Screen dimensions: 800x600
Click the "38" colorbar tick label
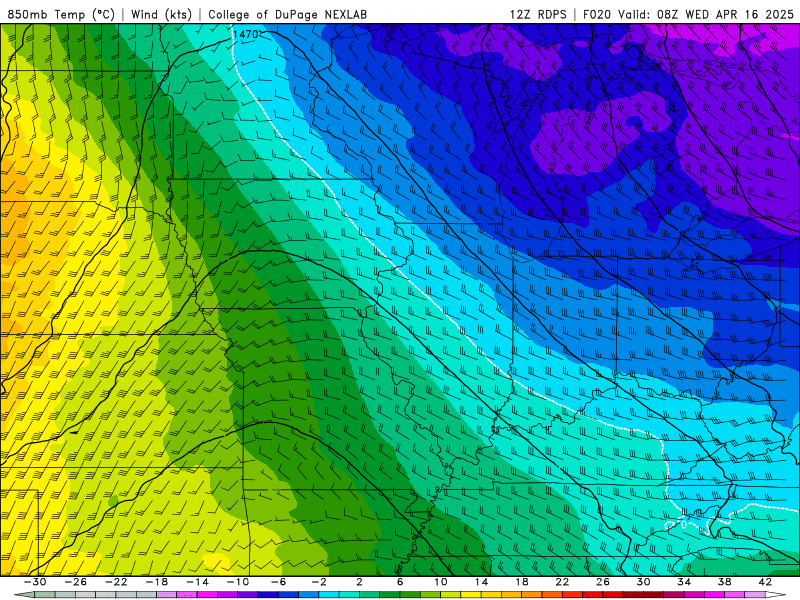tap(724, 582)
